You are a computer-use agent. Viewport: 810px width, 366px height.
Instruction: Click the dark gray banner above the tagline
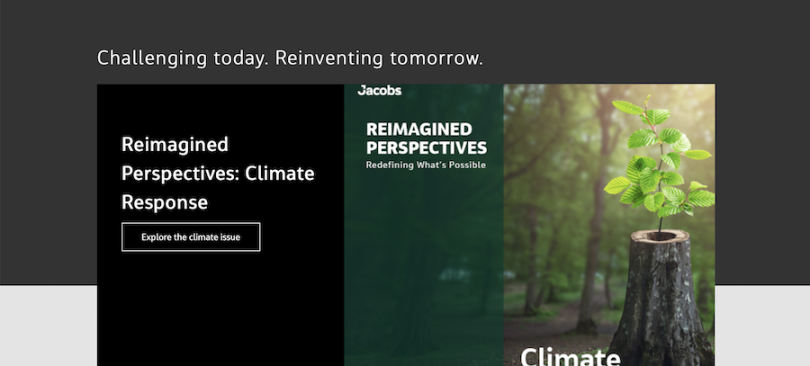click(405, 23)
